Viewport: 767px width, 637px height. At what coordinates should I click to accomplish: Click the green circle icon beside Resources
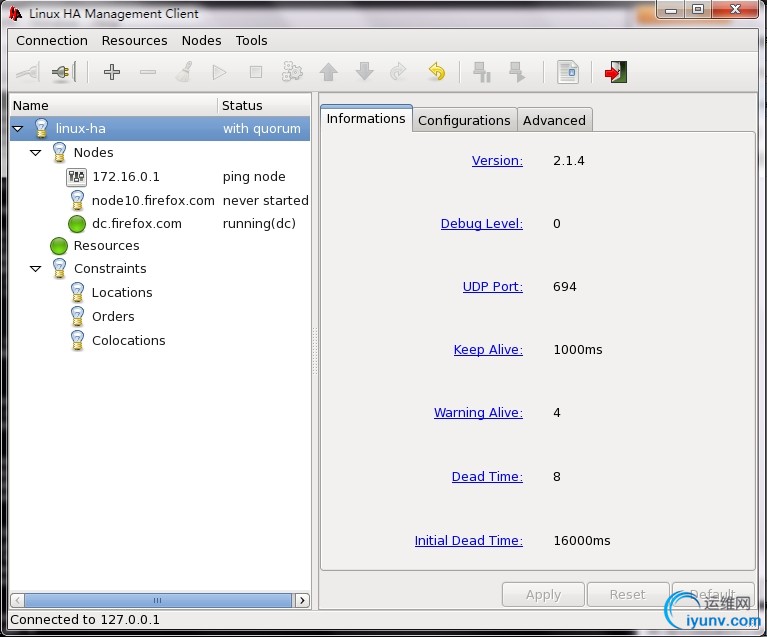coord(59,246)
